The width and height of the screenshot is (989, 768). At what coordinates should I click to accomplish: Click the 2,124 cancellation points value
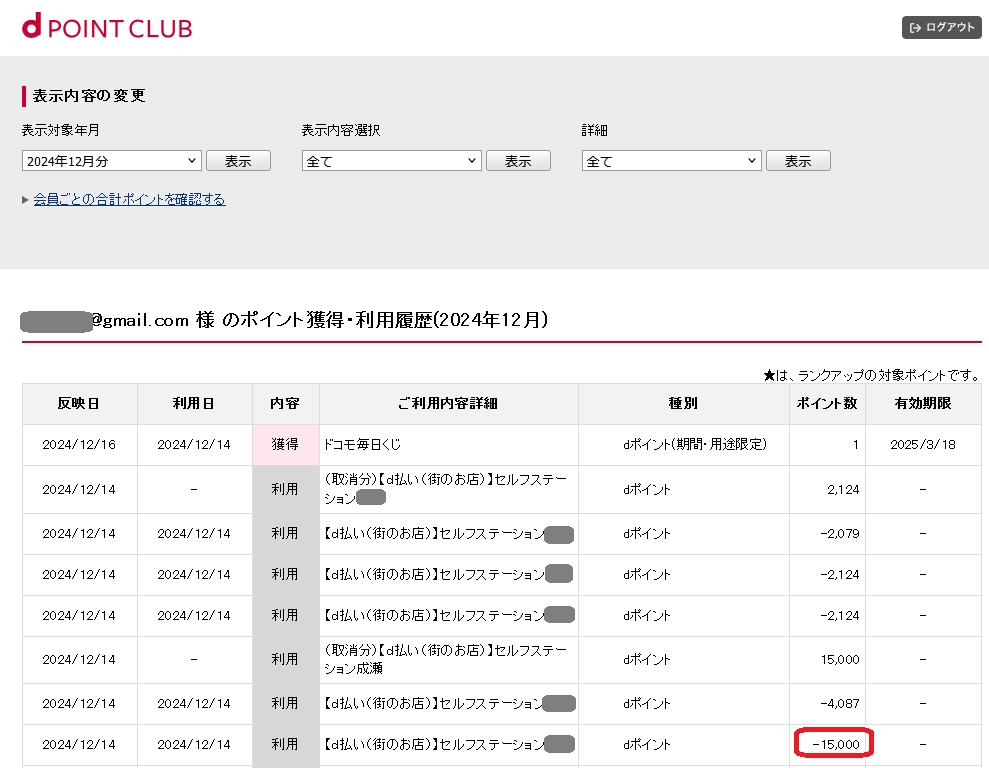[843, 489]
